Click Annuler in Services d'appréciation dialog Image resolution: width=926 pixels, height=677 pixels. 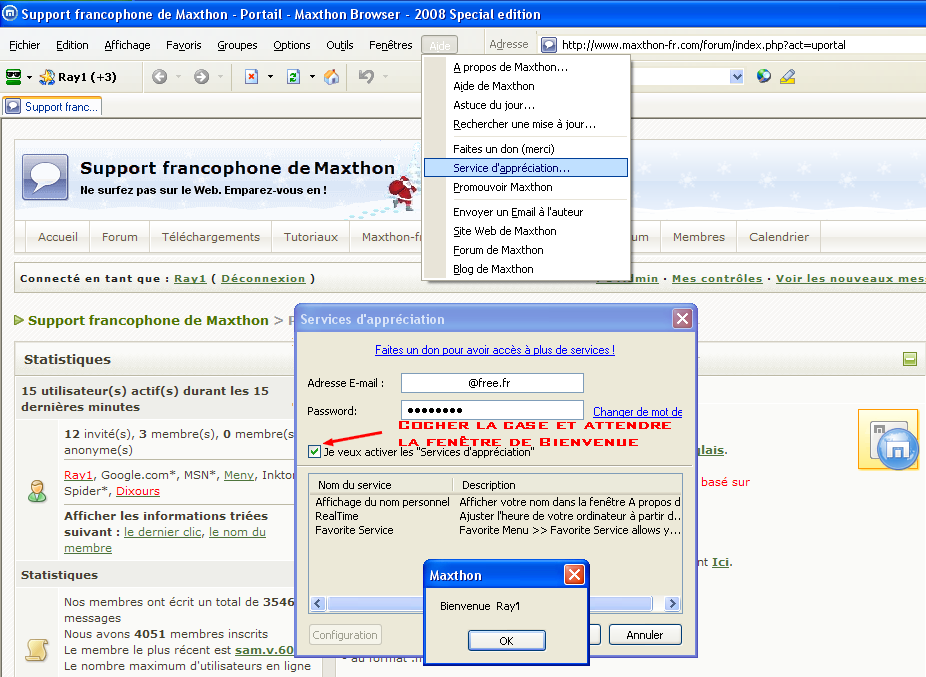645,635
